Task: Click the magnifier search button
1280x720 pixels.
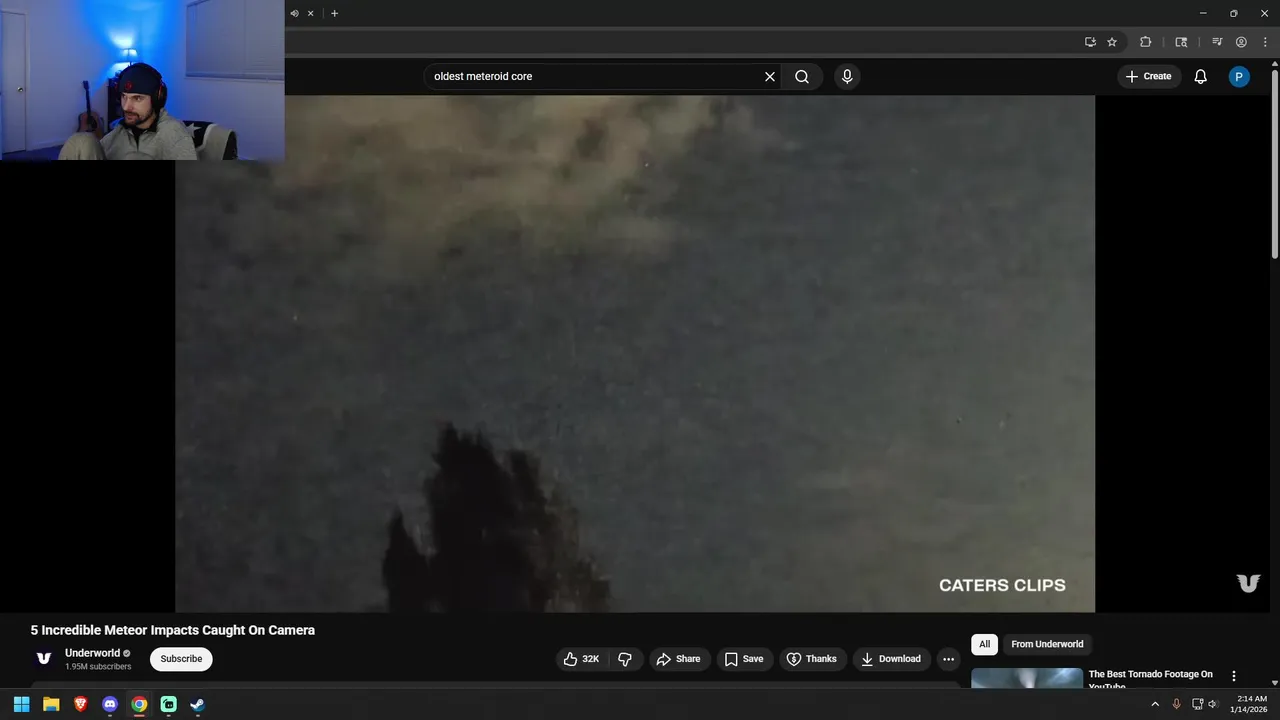Action: pyautogui.click(x=802, y=77)
